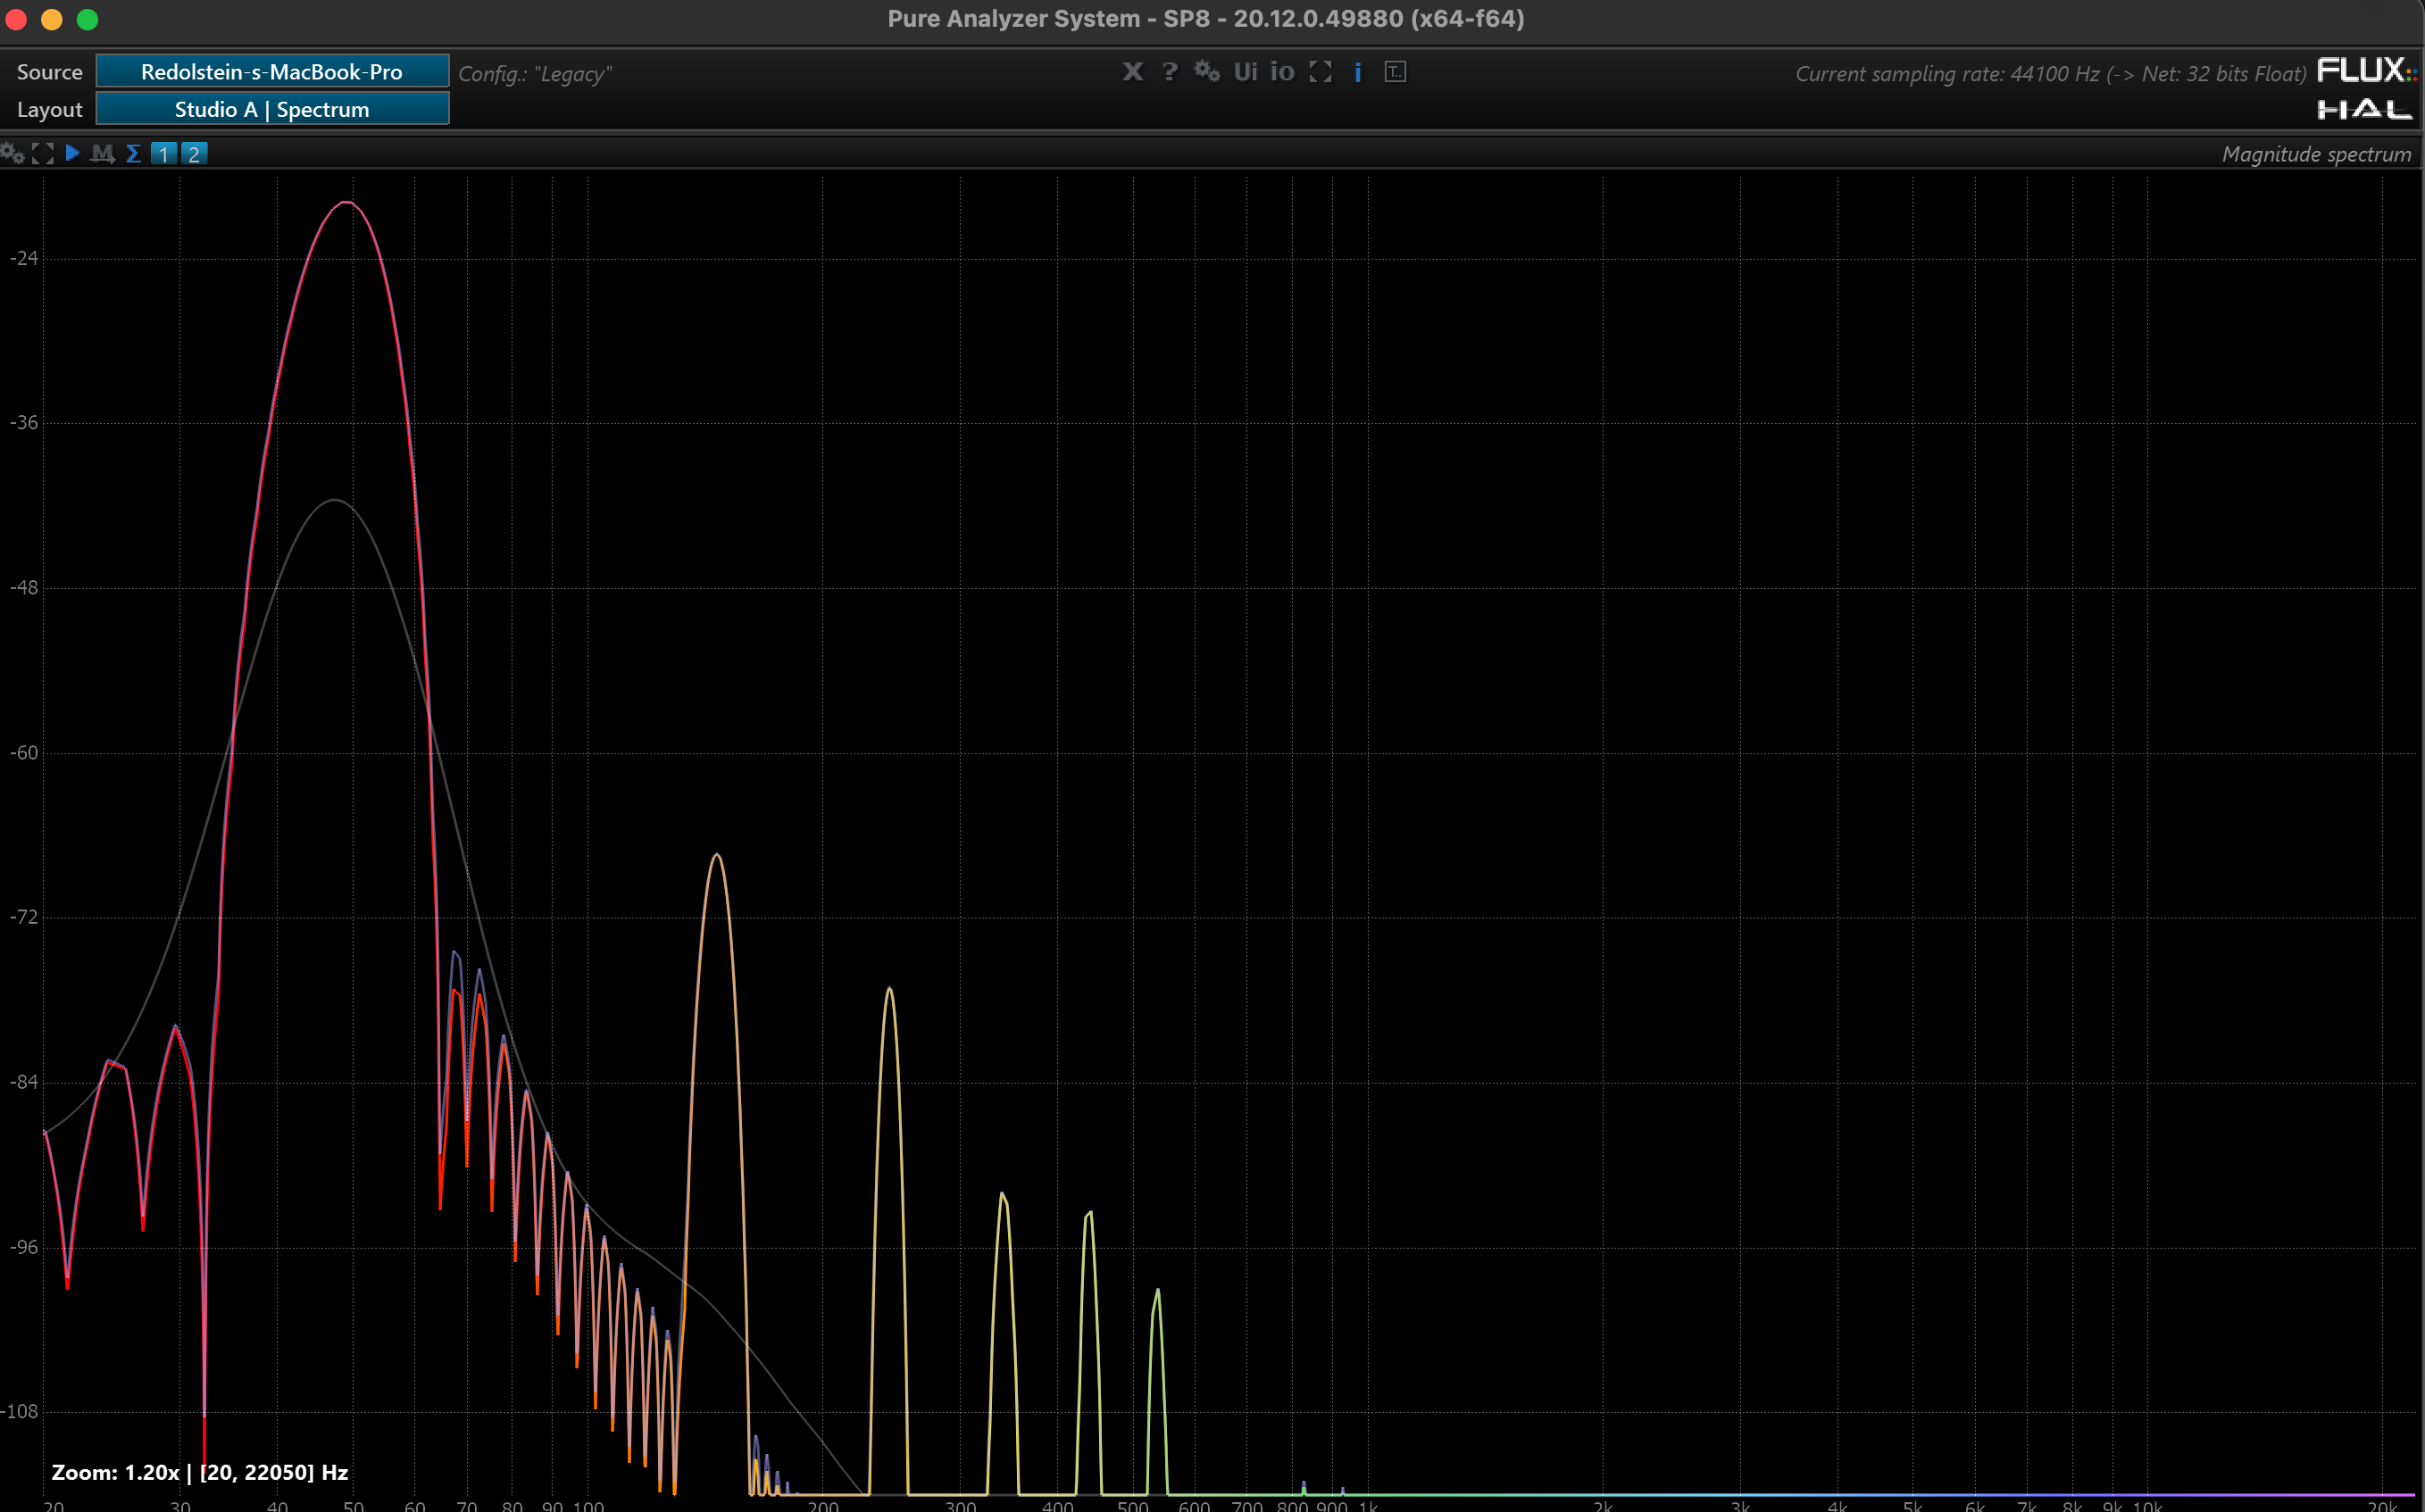Toggle fullscreen icon in header toolbar
The image size is (2425, 1512).
click(1320, 71)
